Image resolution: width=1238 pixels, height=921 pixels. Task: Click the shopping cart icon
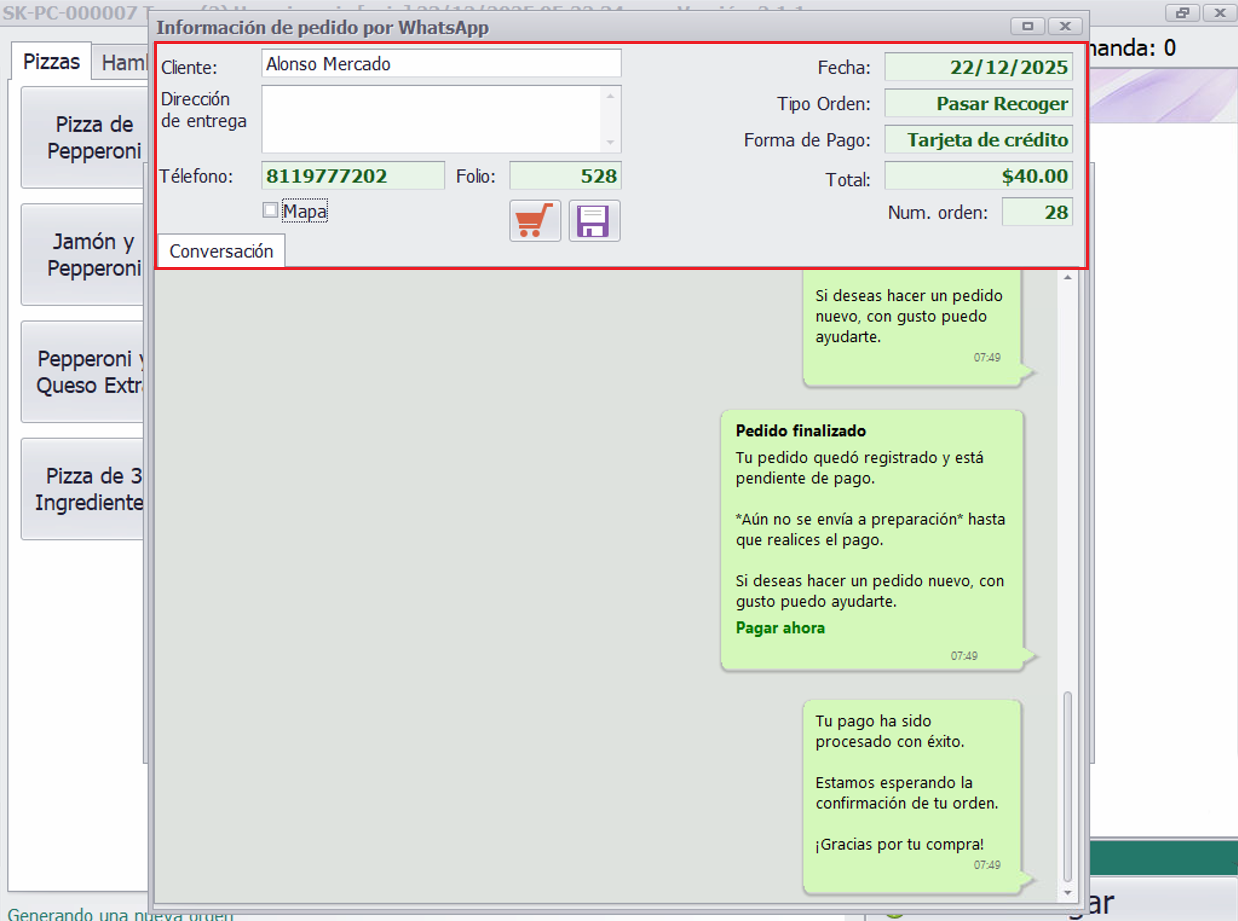(535, 220)
